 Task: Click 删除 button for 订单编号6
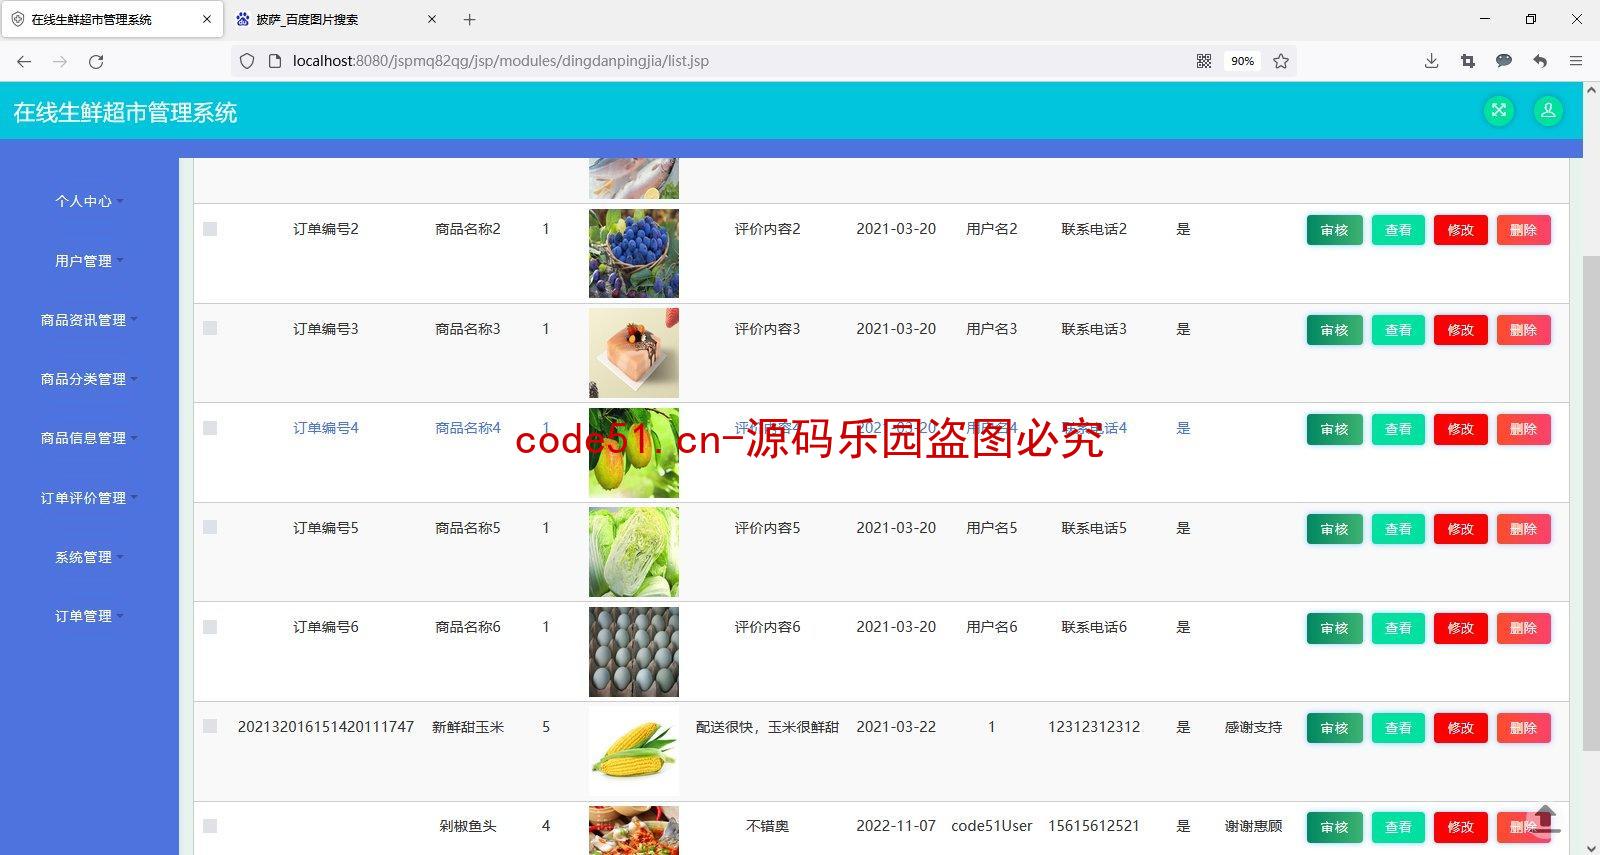pyautogui.click(x=1523, y=628)
